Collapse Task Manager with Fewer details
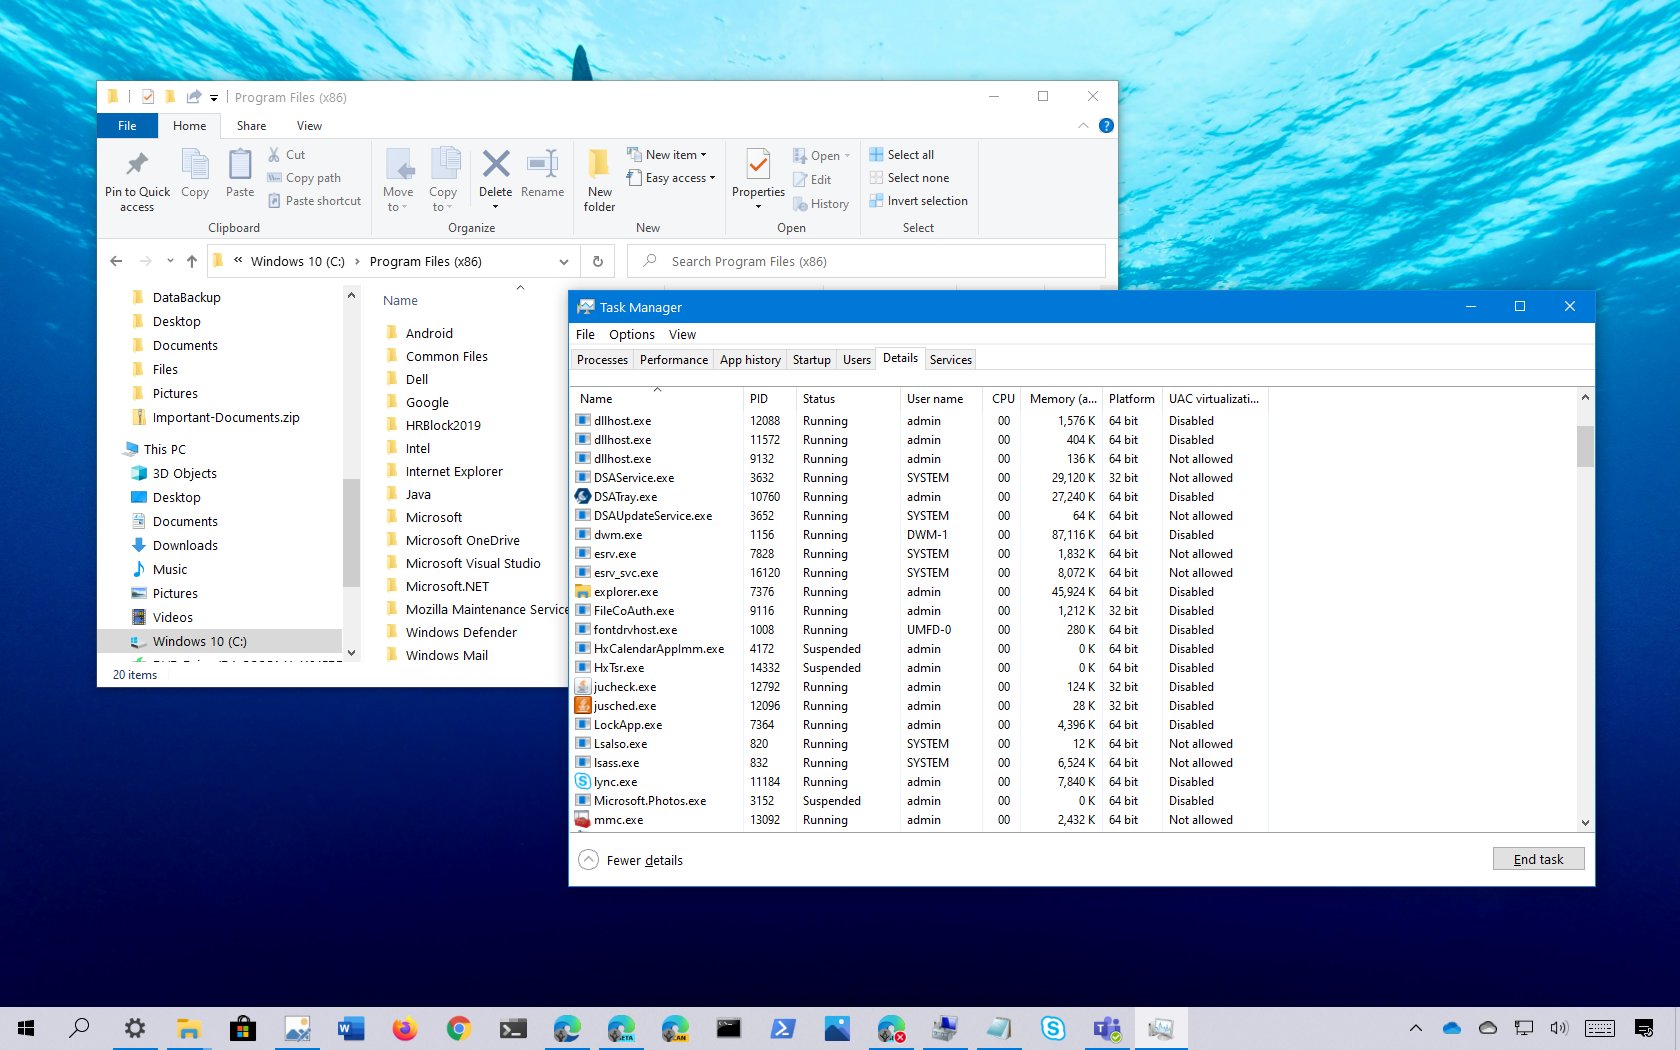 pyautogui.click(x=631, y=860)
